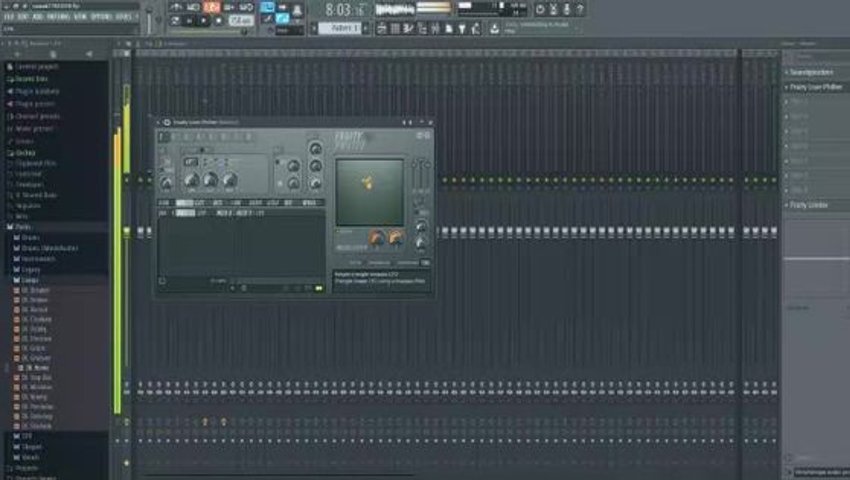
Task: Click the help question-mark icon top right
Action: [580, 9]
